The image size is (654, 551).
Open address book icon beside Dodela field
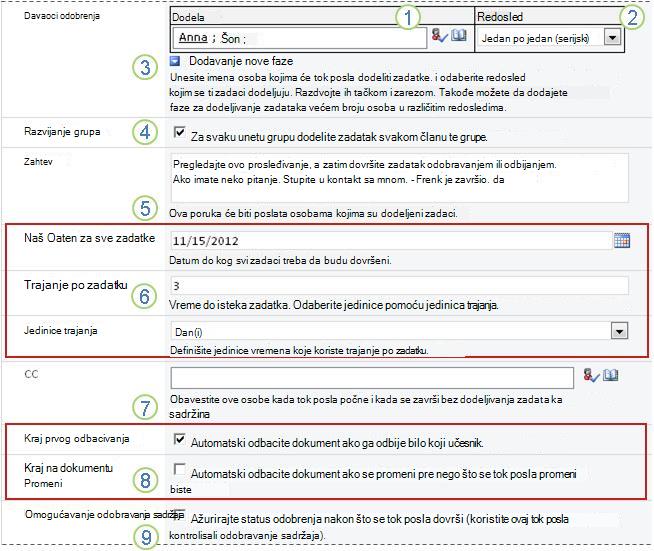coord(459,35)
